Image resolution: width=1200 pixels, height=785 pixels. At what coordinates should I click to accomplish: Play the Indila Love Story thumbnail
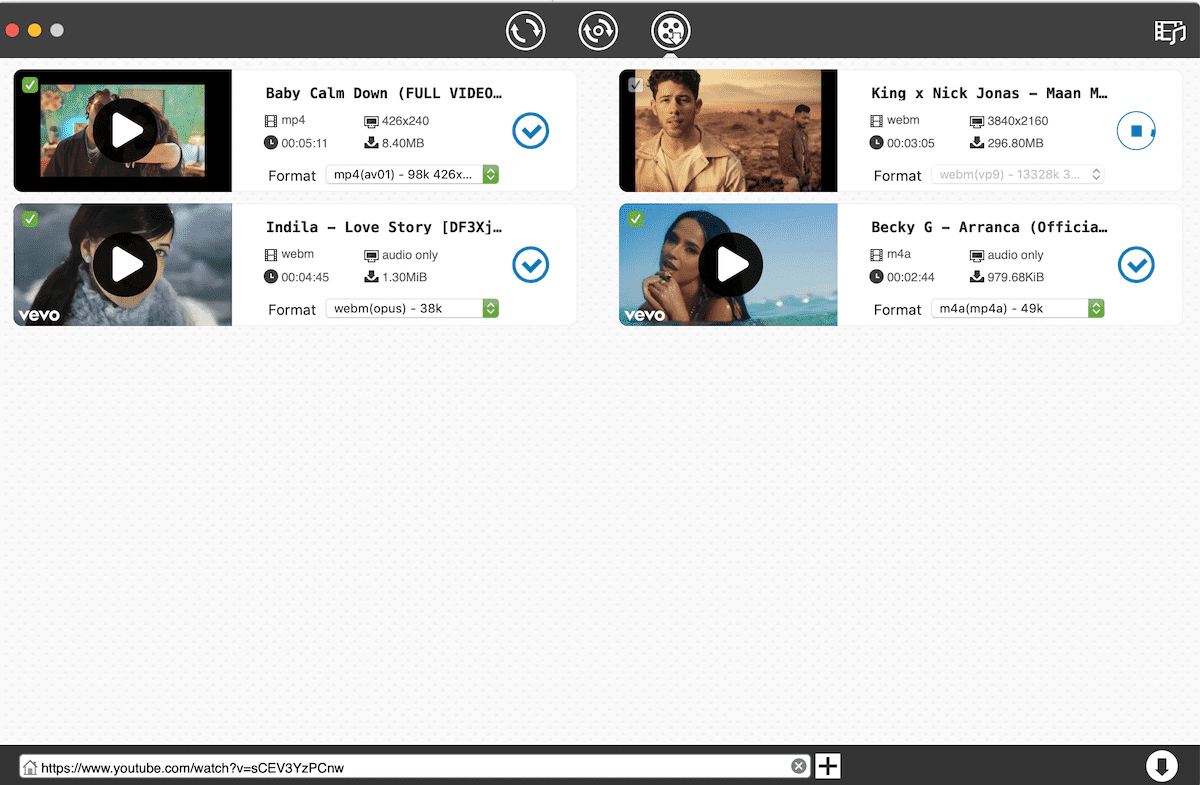(125, 265)
